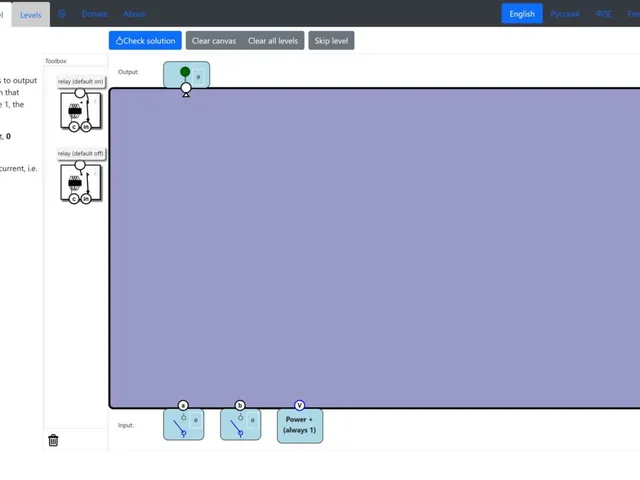Clear the canvas
The height and width of the screenshot is (480, 640).
[214, 40]
